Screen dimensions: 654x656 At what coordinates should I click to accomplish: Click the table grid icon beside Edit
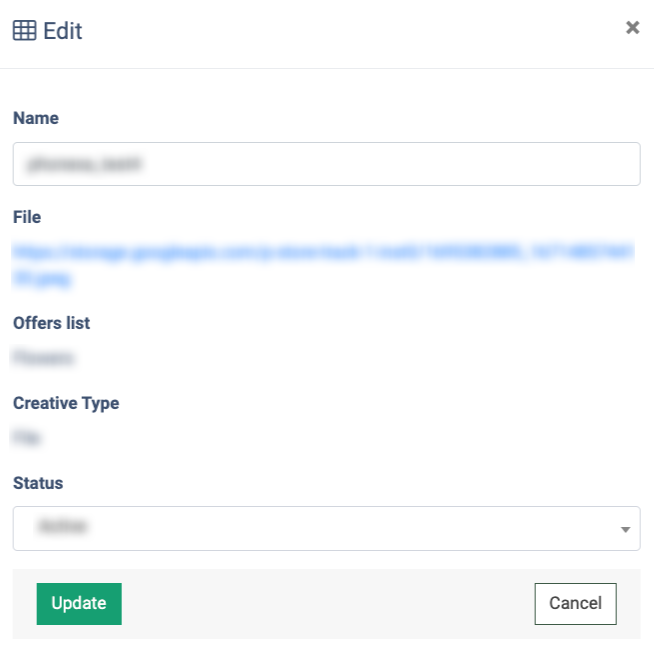[24, 31]
